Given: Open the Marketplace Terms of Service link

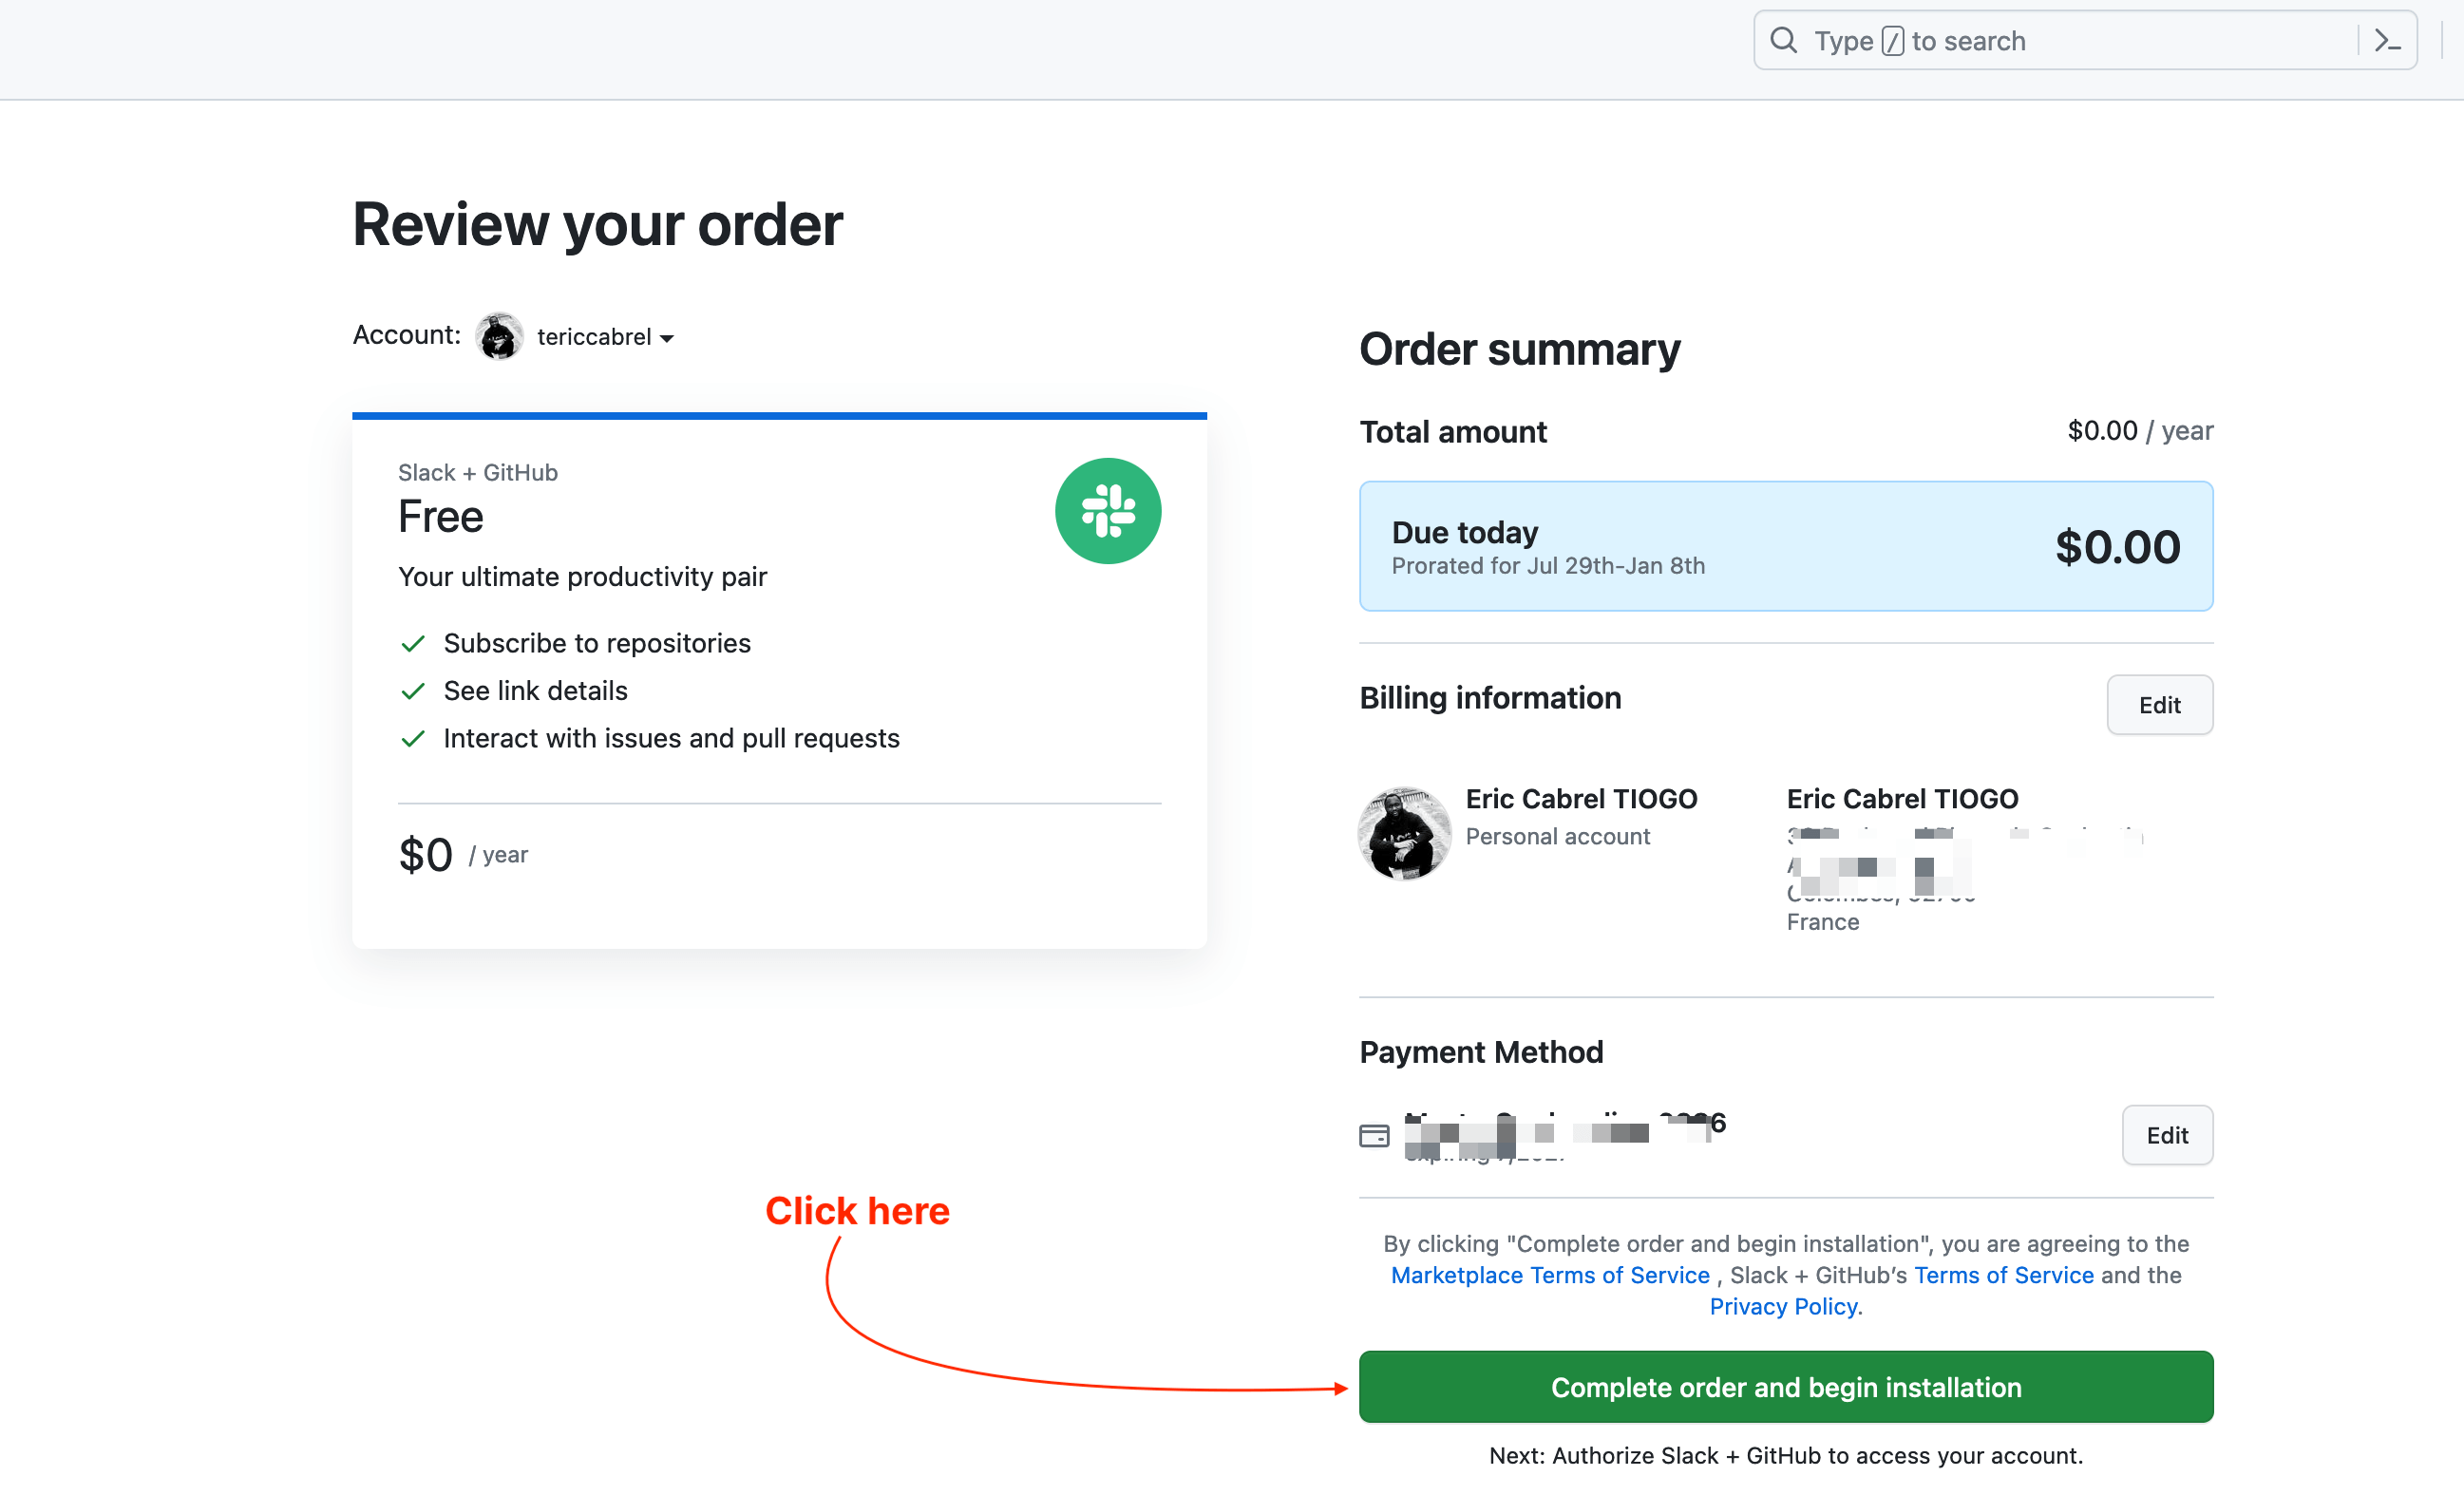Looking at the screenshot, I should pyautogui.click(x=1549, y=1275).
